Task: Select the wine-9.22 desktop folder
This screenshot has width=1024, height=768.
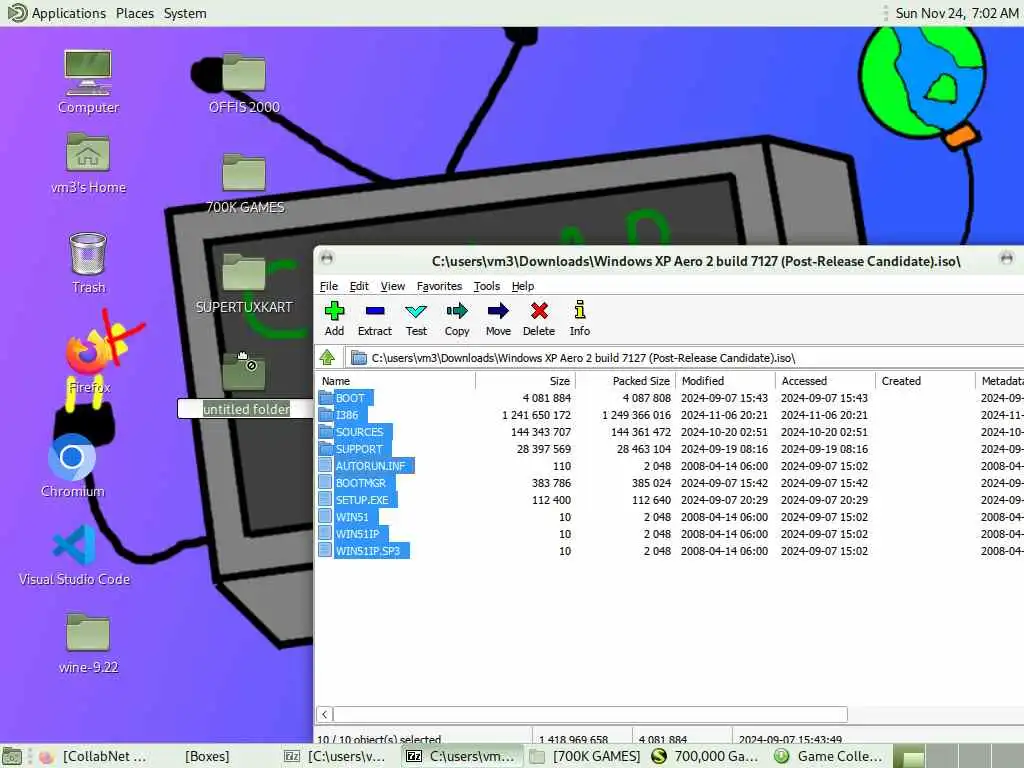Action: point(88,643)
